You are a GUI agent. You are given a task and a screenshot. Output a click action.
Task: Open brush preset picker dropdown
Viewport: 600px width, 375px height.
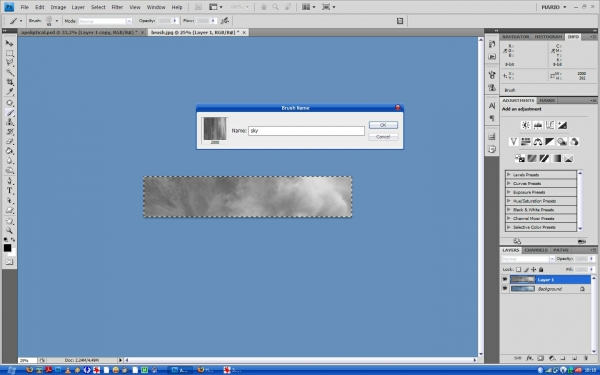pyautogui.click(x=57, y=21)
